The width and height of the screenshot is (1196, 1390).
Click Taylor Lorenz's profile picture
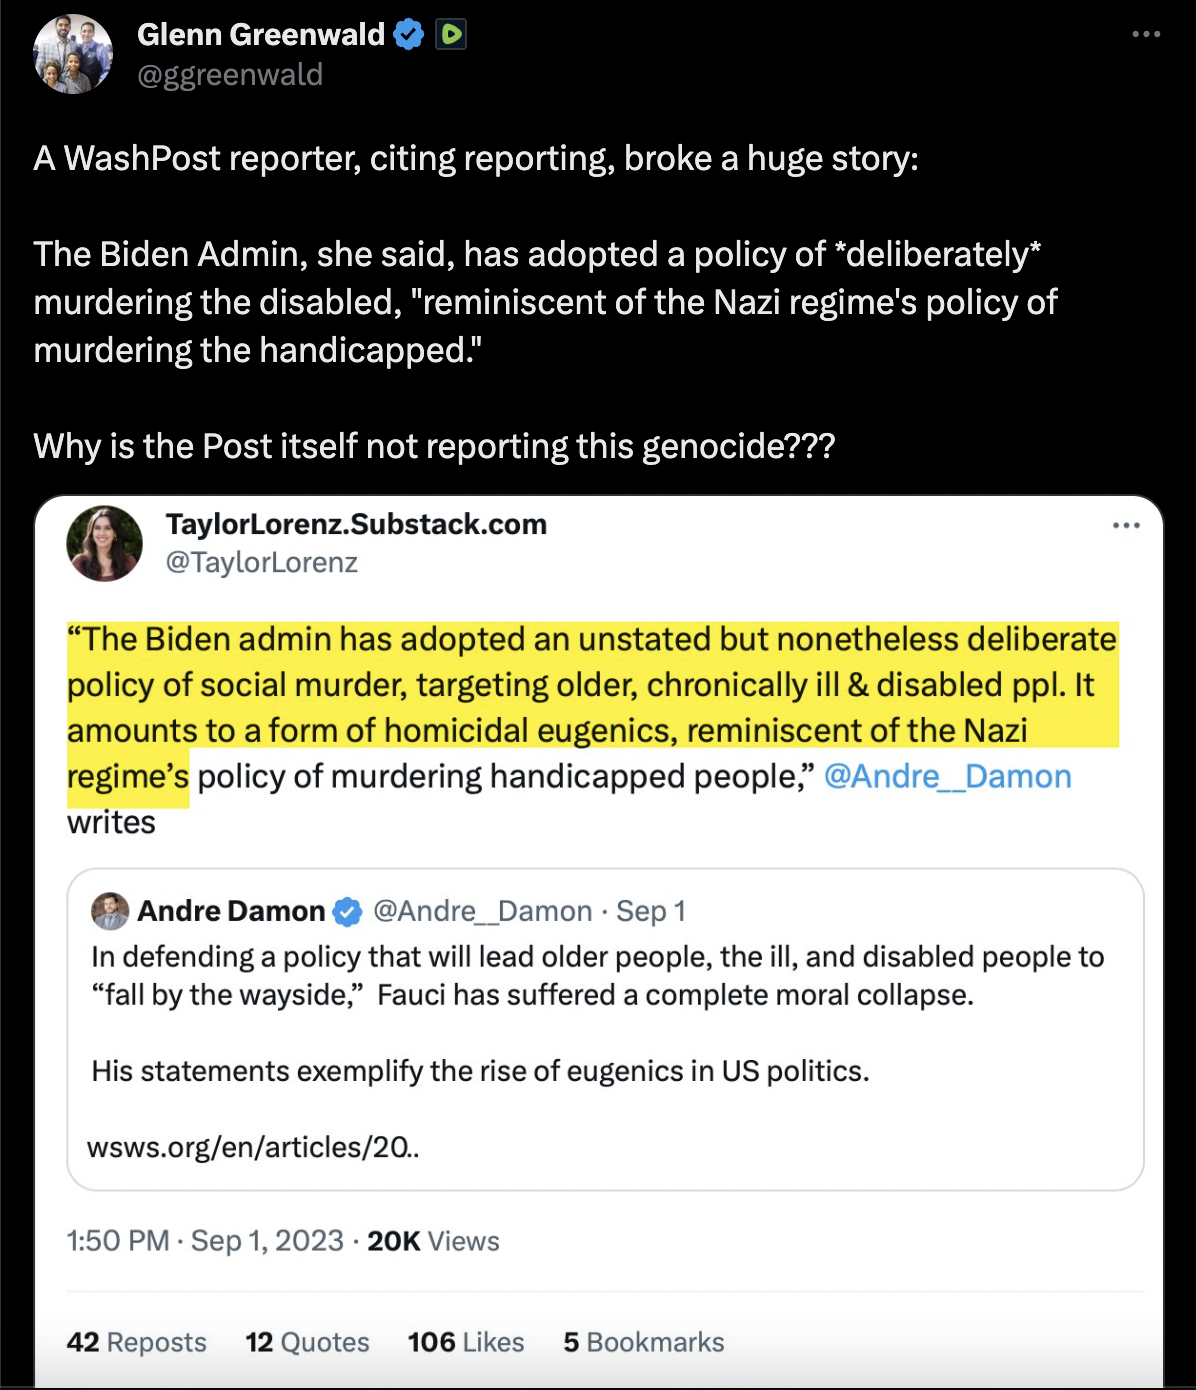pos(104,543)
